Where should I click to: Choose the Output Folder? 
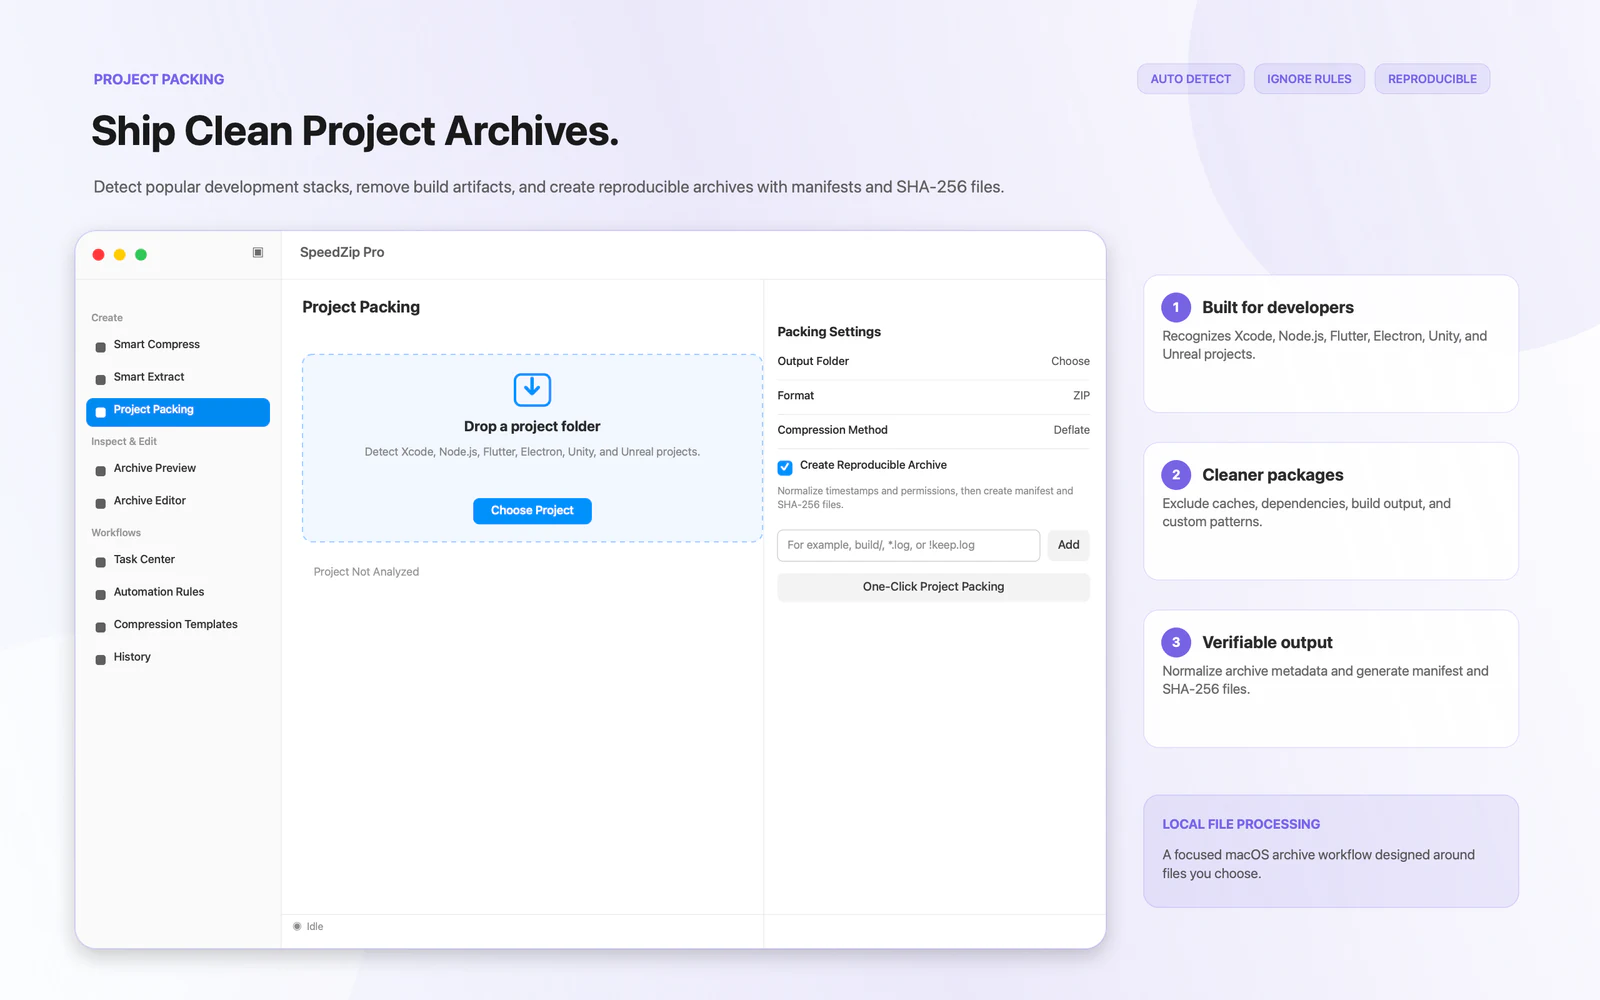pyautogui.click(x=1070, y=362)
